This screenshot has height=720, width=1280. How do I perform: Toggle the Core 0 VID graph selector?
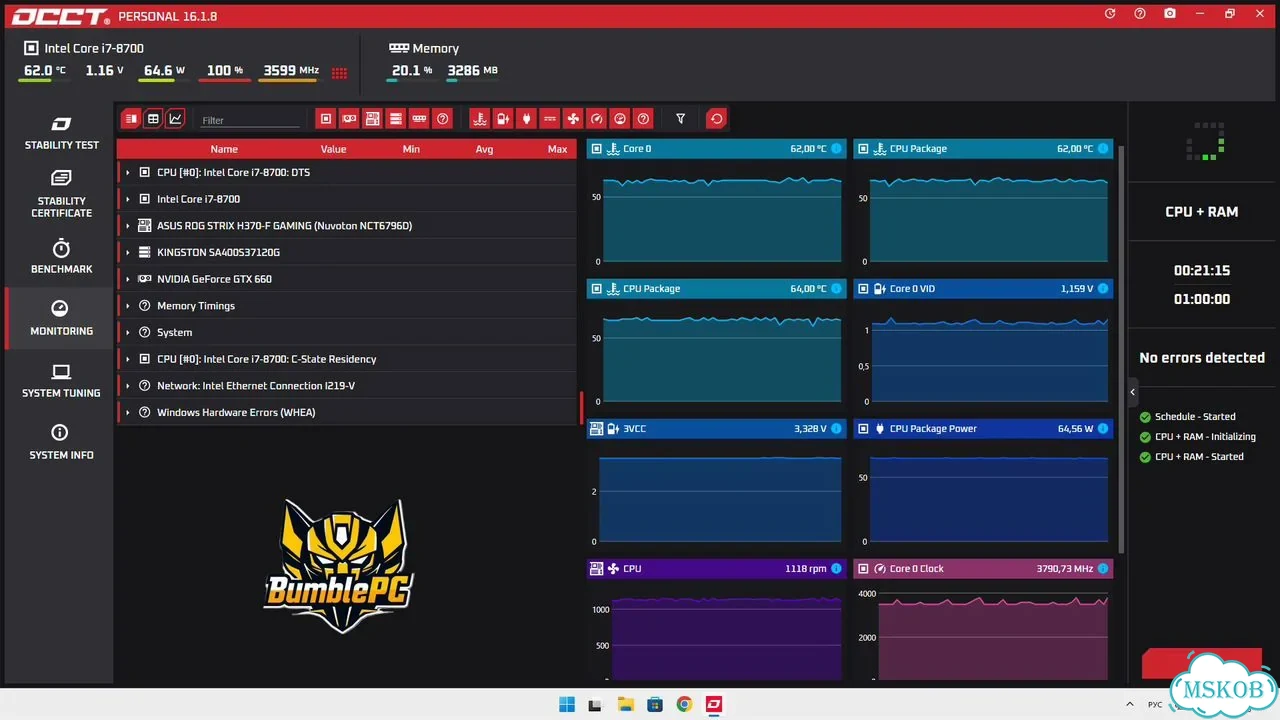tap(863, 289)
